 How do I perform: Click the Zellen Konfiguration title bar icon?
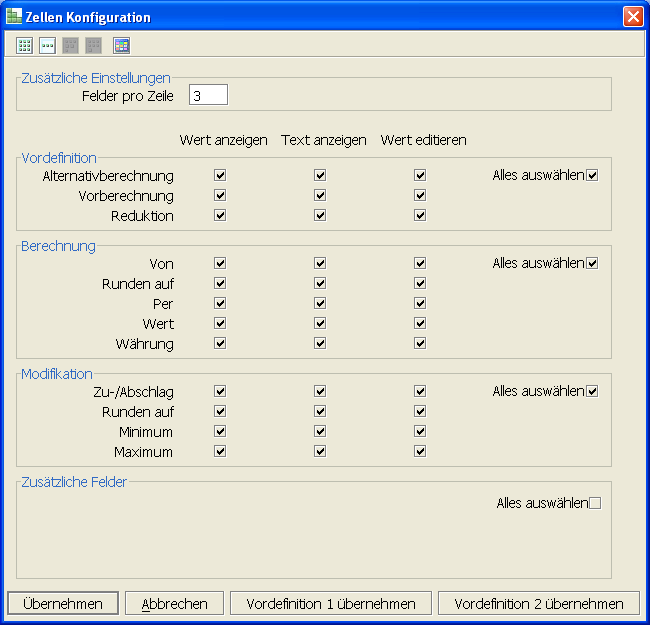(x=13, y=17)
